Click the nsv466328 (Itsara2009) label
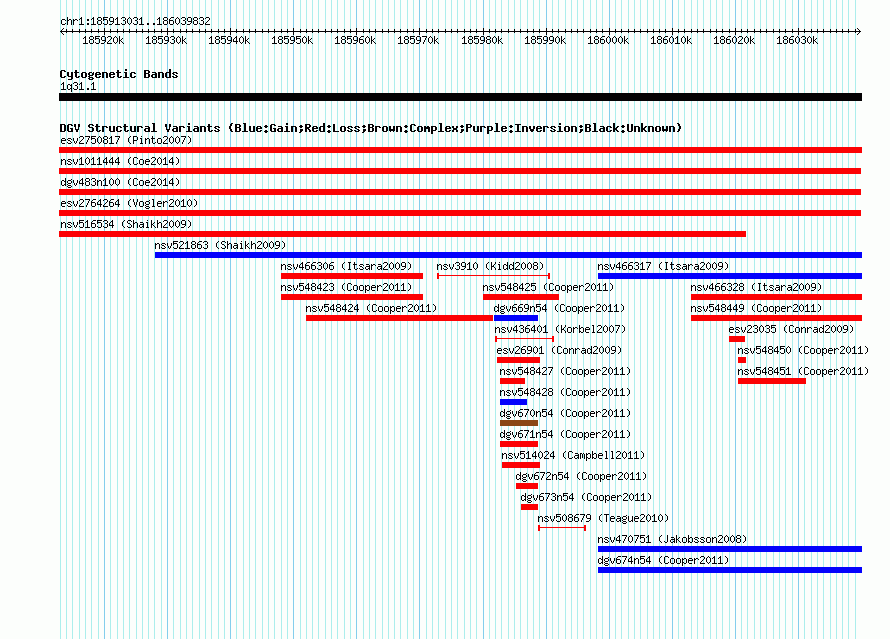 (756, 287)
